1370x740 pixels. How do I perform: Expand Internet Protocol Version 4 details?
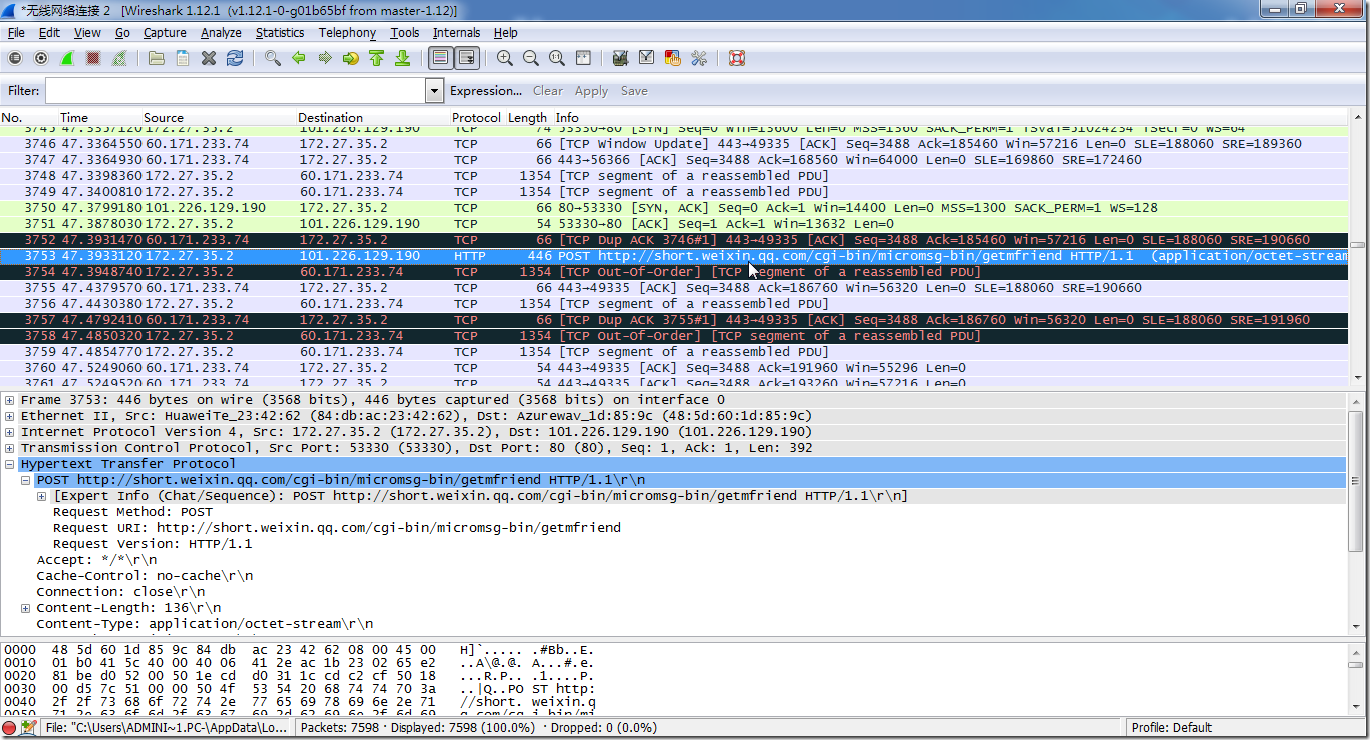point(10,432)
